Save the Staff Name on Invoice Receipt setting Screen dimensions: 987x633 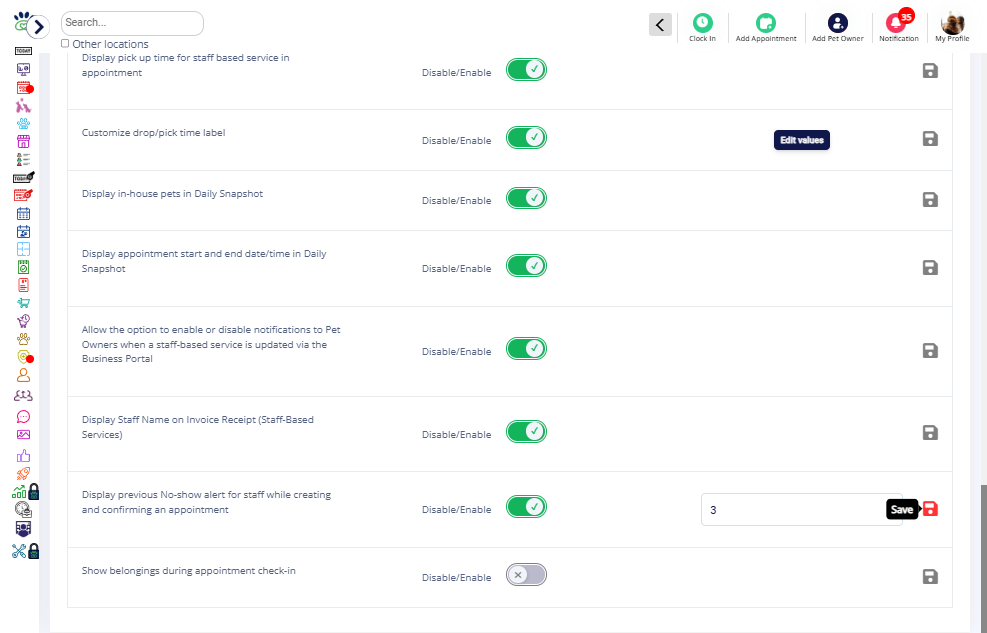click(930, 432)
